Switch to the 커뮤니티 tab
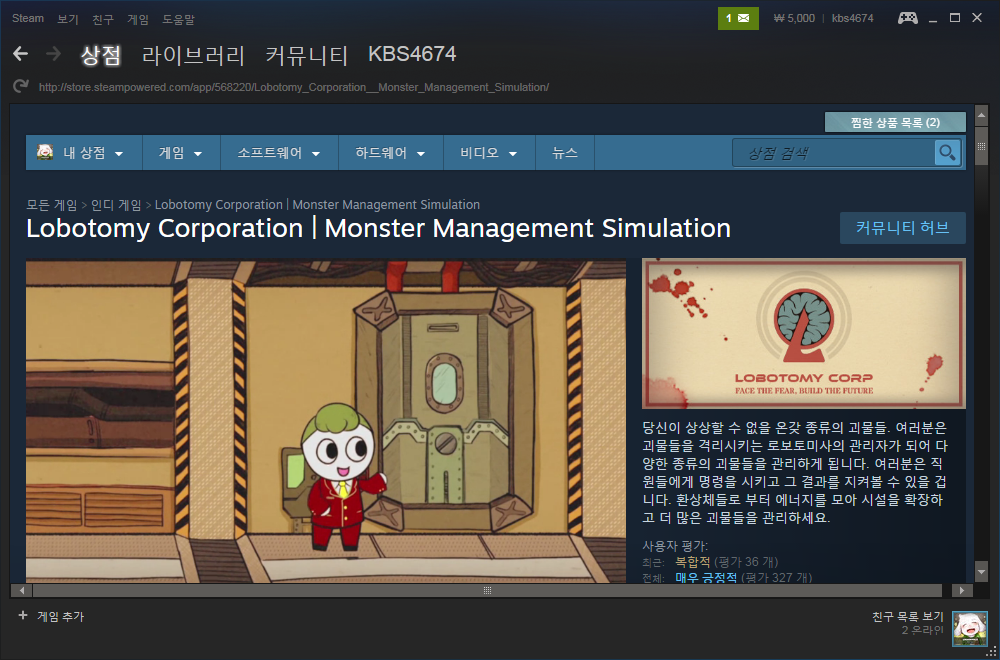 (307, 55)
